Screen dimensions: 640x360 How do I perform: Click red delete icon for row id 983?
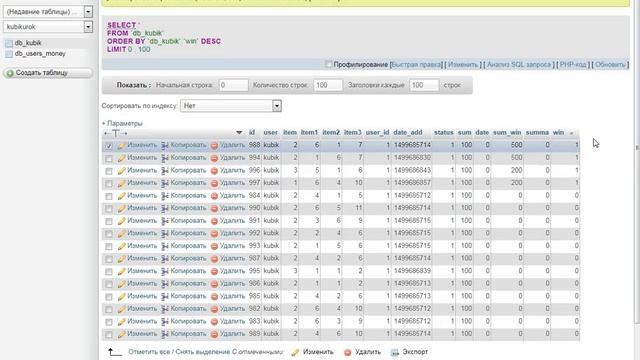[x=214, y=322]
